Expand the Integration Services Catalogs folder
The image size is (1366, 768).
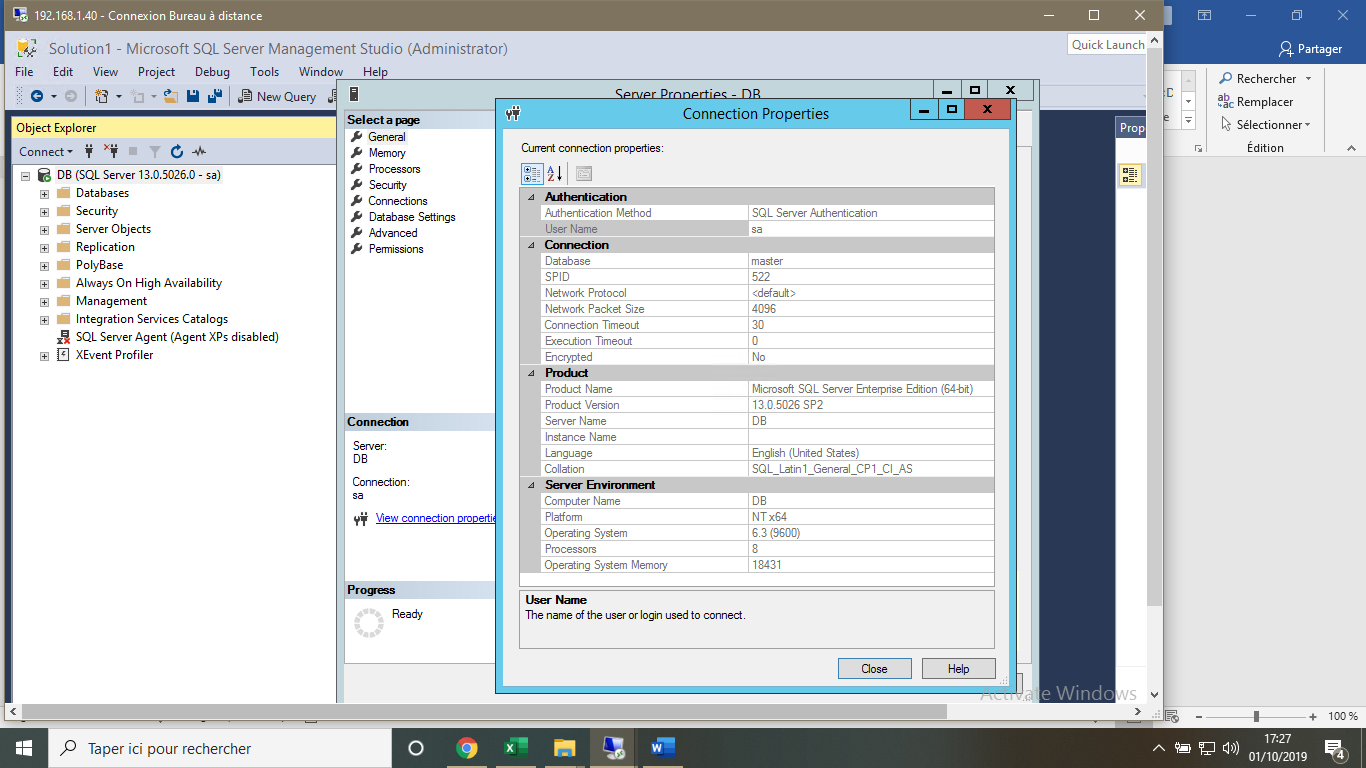point(44,319)
